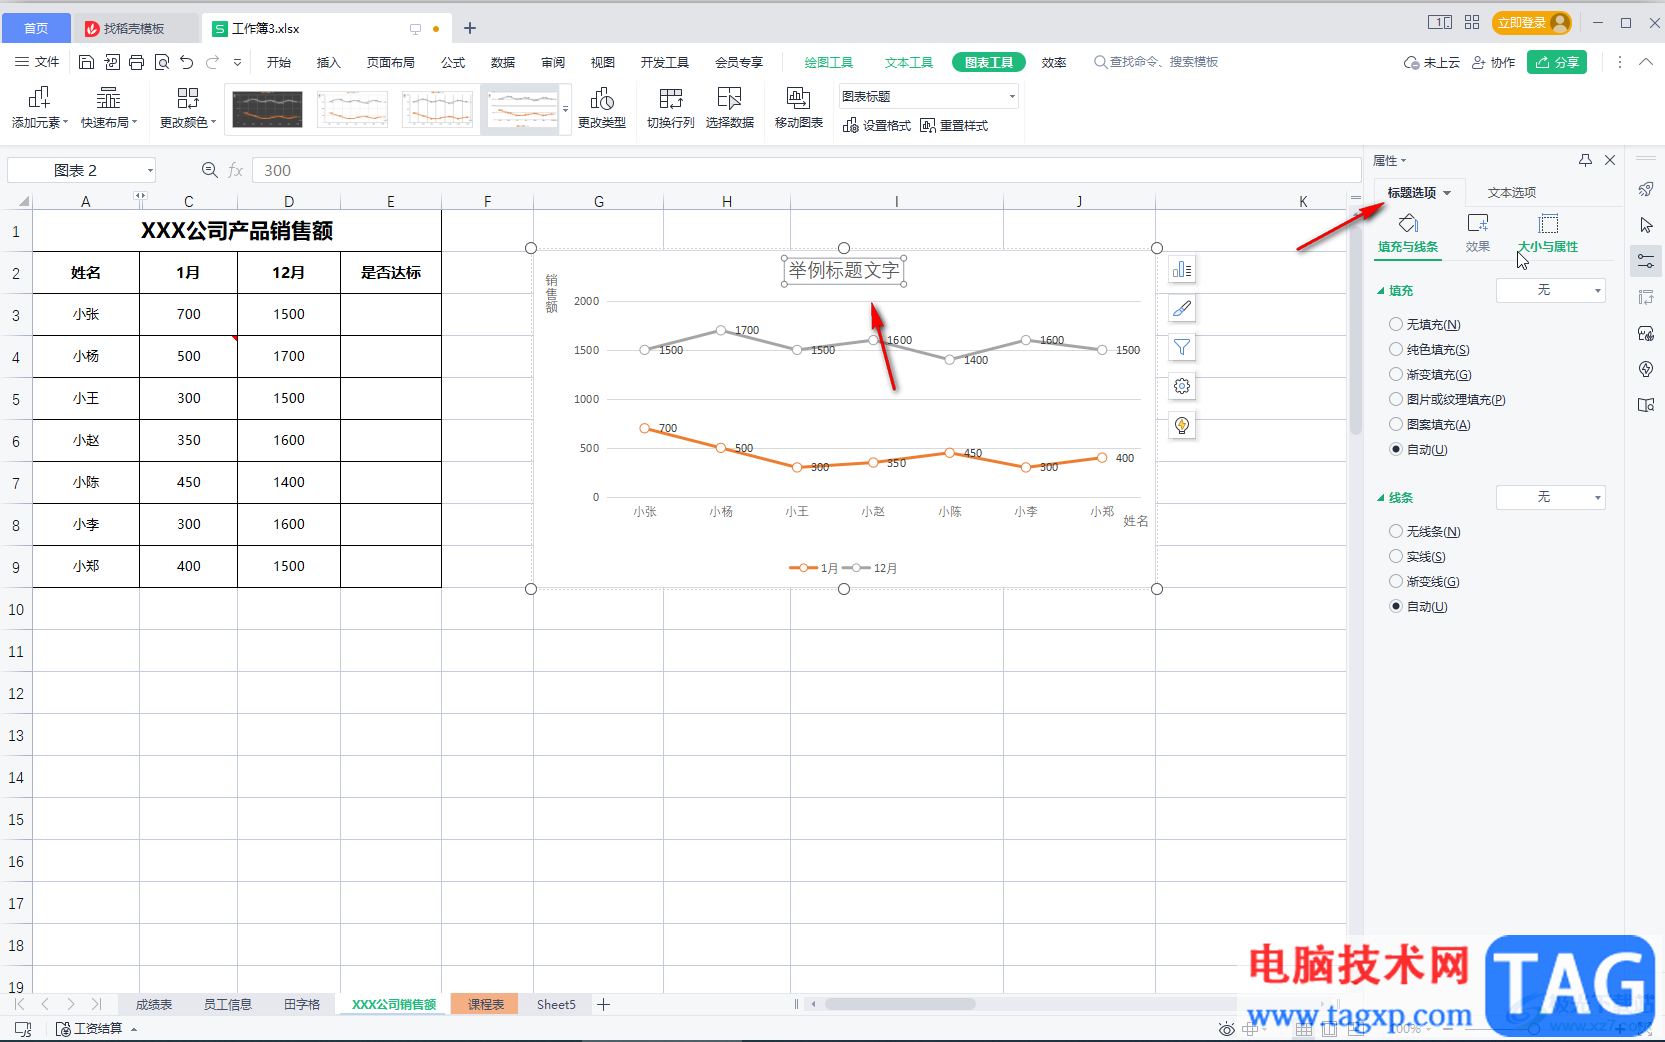The height and width of the screenshot is (1042, 1665).
Task: Switch to the 公式 ribbon tab
Action: [x=453, y=62]
